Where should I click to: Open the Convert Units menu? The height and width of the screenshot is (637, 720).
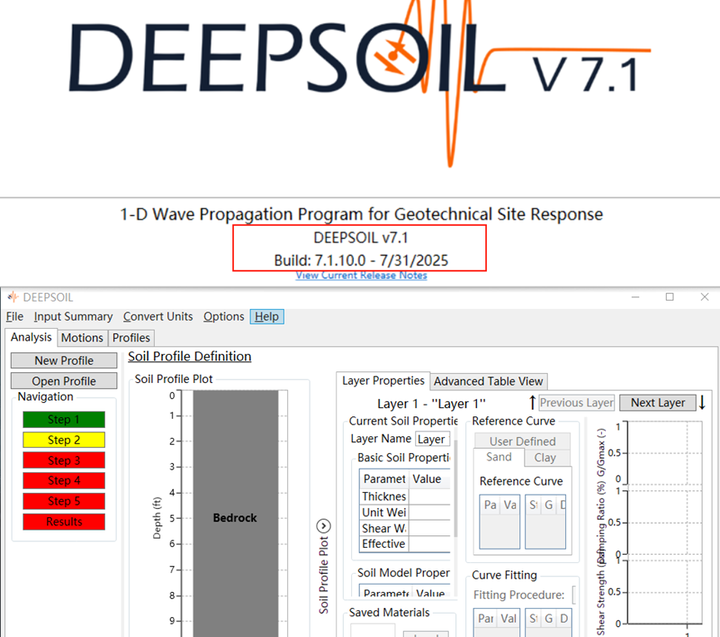coord(158,316)
